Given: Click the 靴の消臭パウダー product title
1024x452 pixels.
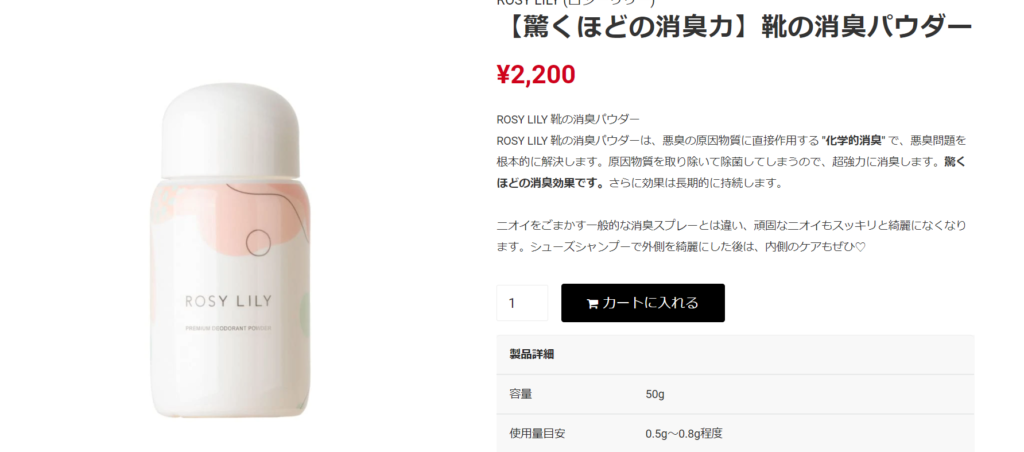Looking at the screenshot, I should (x=735, y=27).
